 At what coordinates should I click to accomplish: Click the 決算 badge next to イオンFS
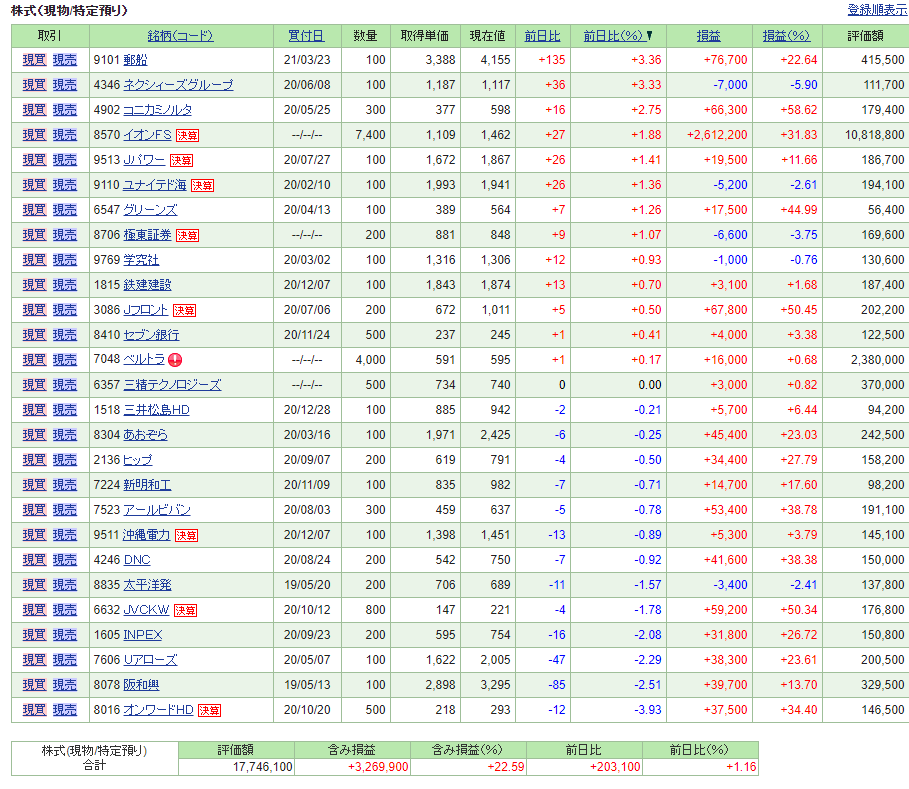click(x=187, y=136)
